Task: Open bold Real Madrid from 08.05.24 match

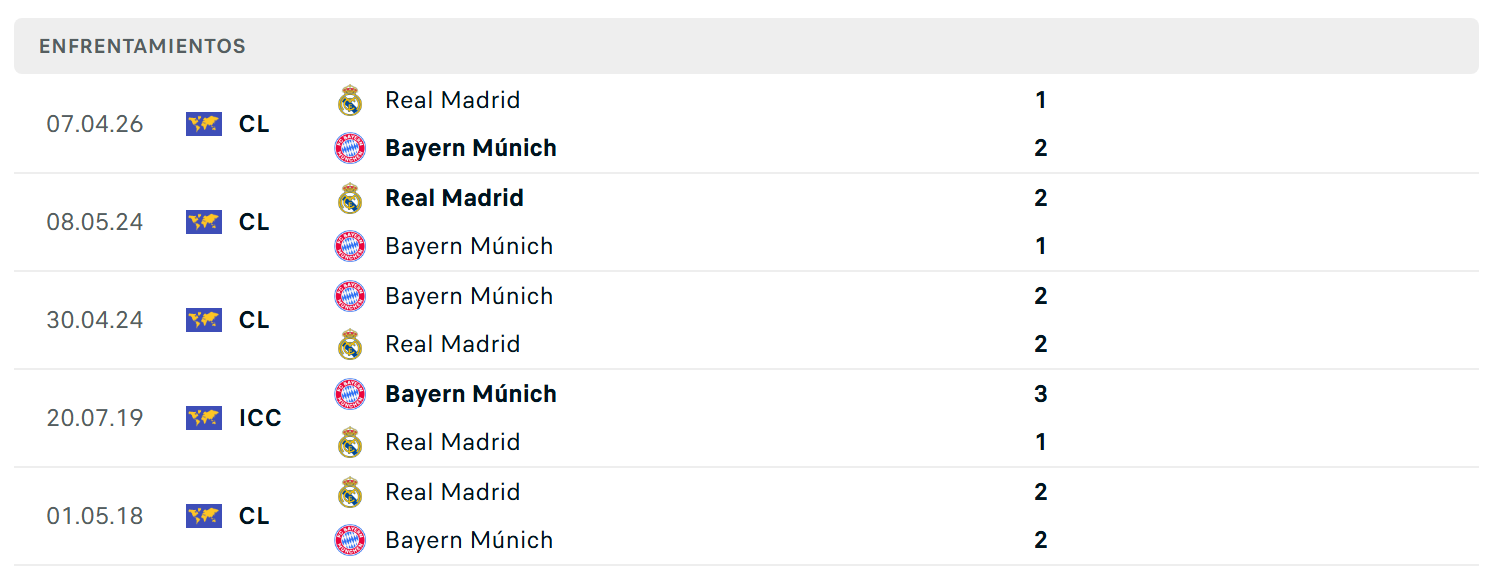Action: coord(454,198)
